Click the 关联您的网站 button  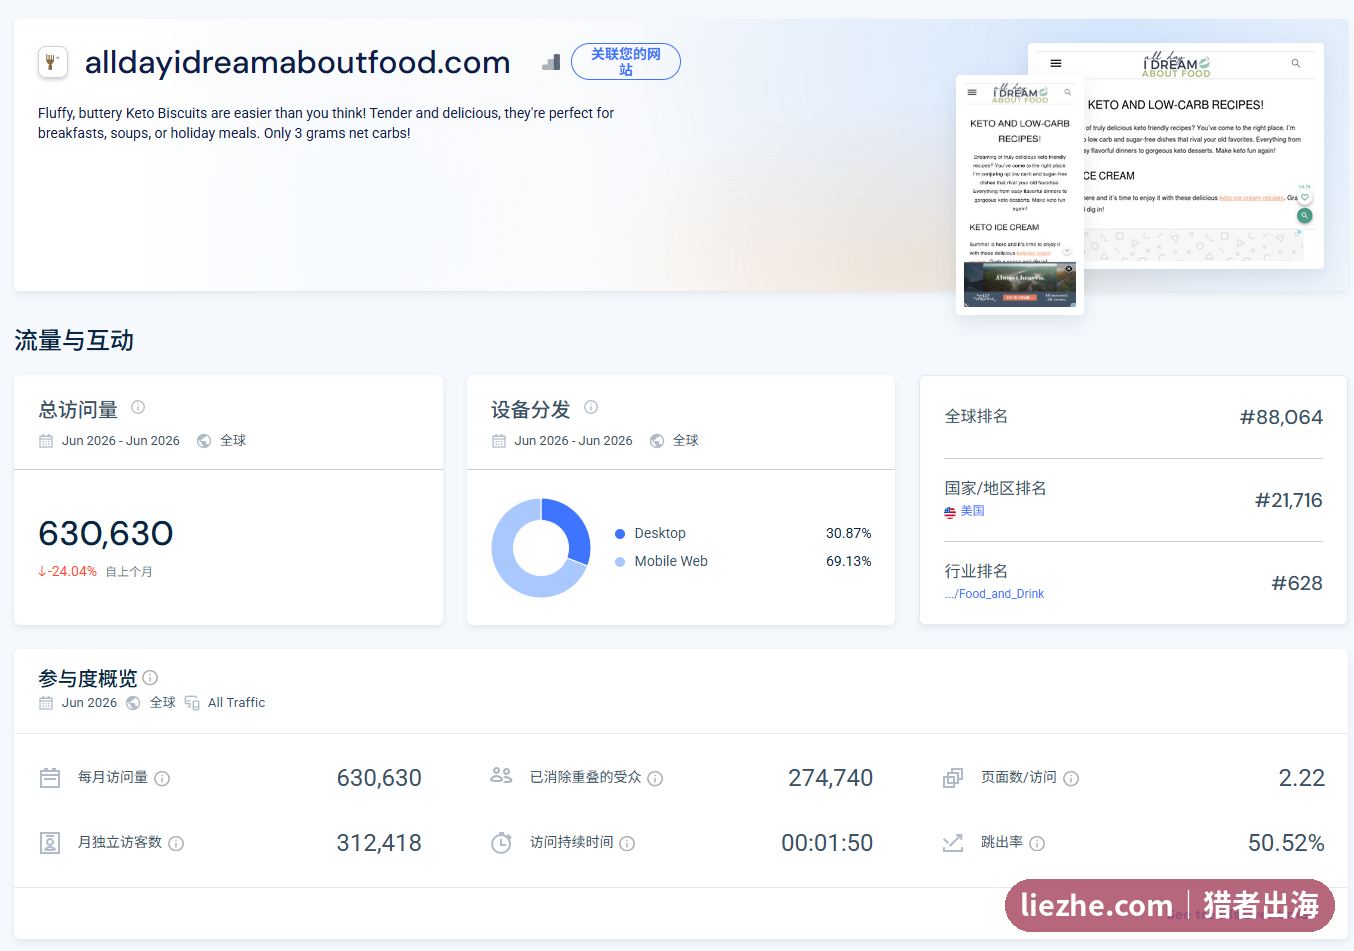626,62
